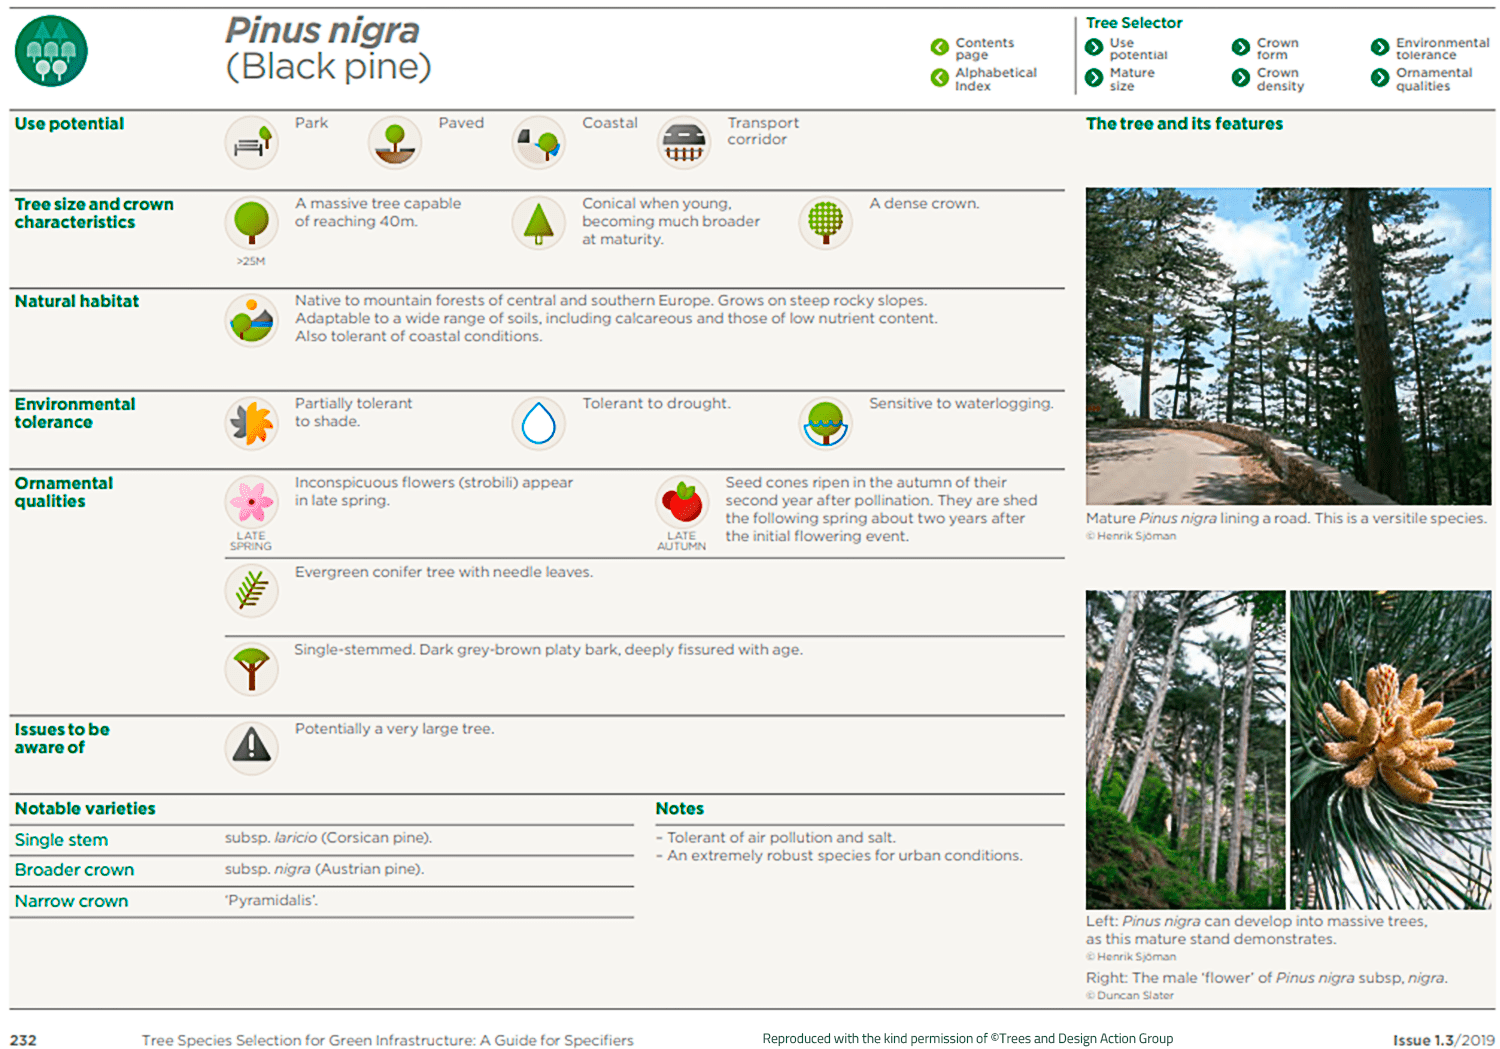The width and height of the screenshot is (1500, 1049).
Task: Click the 'Issues to be aware of' heading
Action: click(62, 738)
